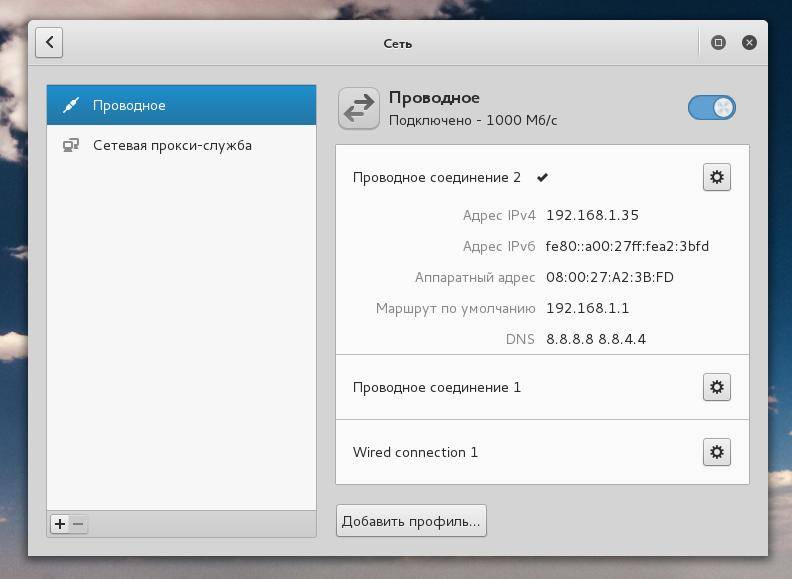Click default route value 192.168.1.1

(587, 308)
